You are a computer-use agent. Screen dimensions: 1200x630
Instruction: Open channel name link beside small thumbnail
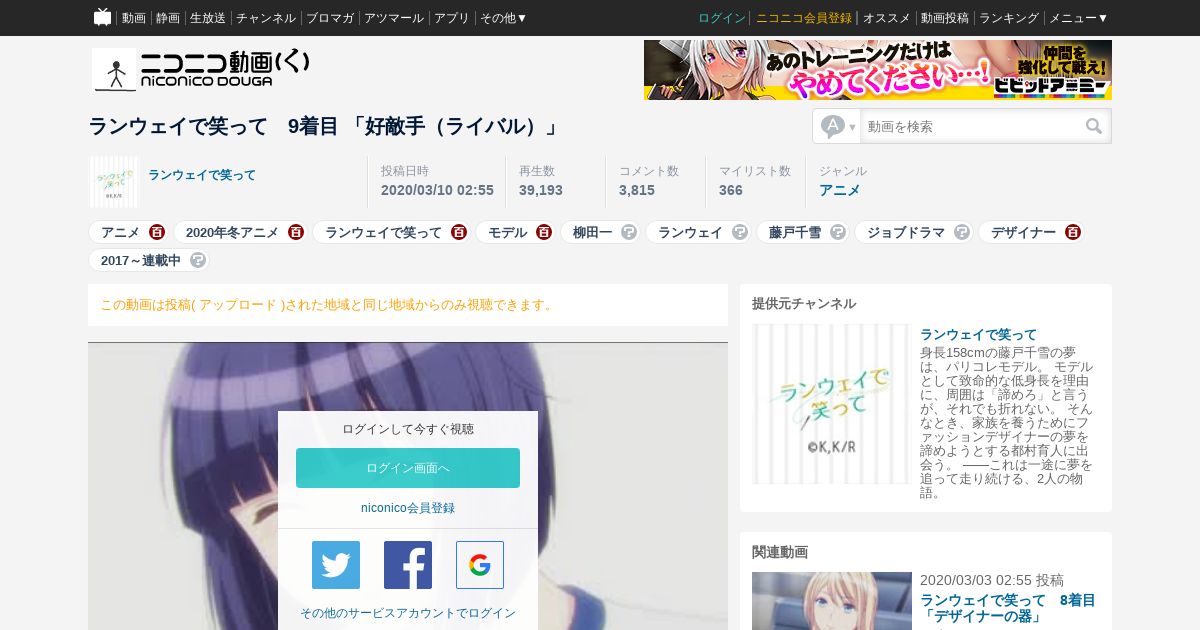(202, 175)
